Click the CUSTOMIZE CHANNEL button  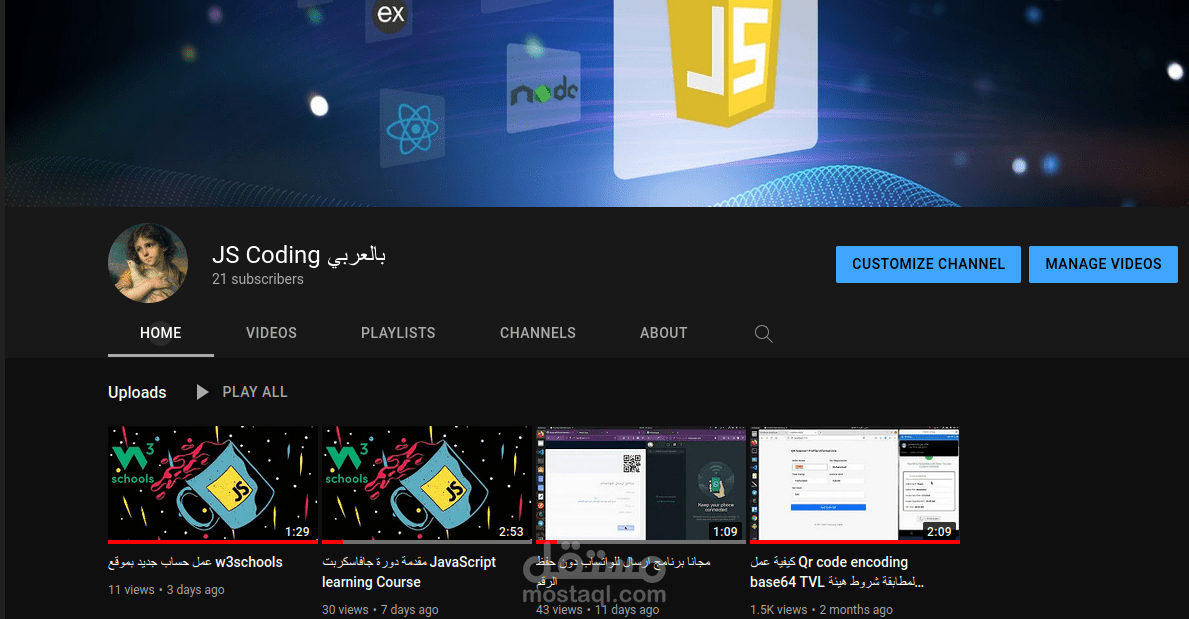tap(928, 264)
